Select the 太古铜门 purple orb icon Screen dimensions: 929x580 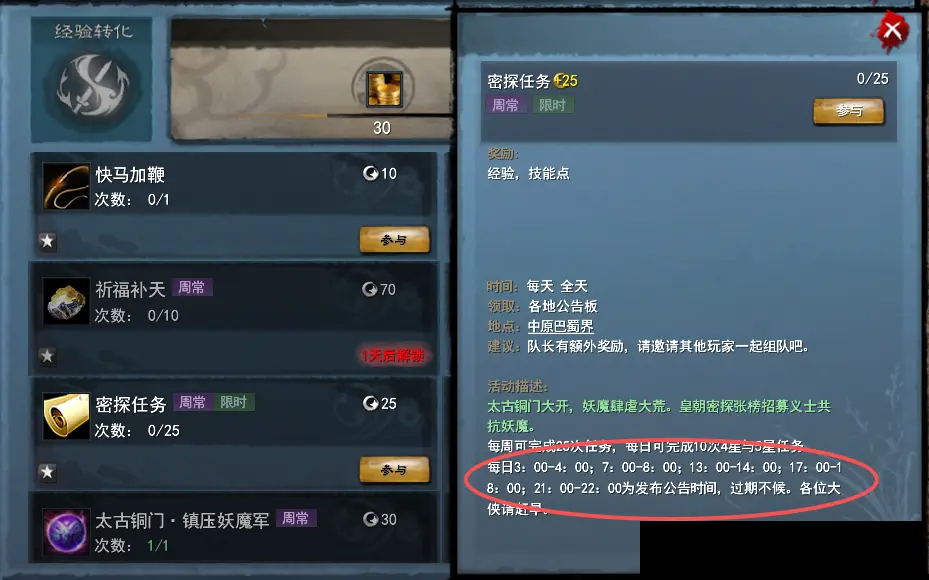pyautogui.click(x=66, y=531)
